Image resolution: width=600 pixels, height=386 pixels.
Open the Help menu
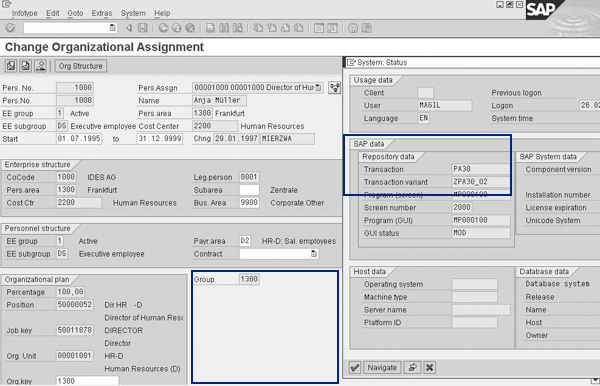click(162, 13)
